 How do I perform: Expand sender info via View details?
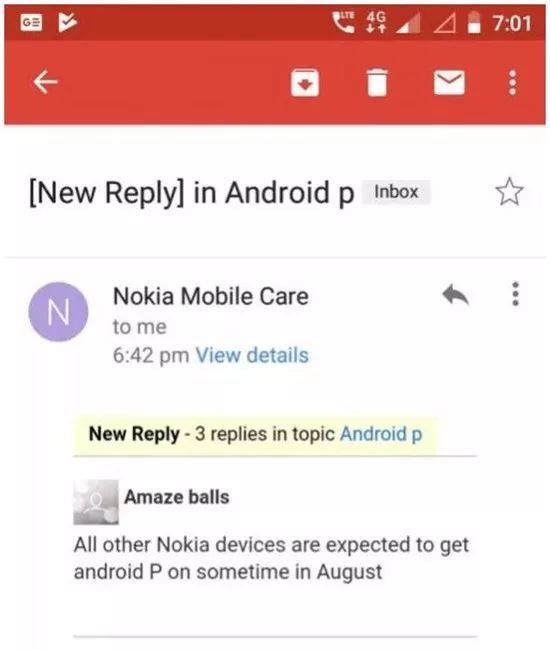click(x=252, y=355)
